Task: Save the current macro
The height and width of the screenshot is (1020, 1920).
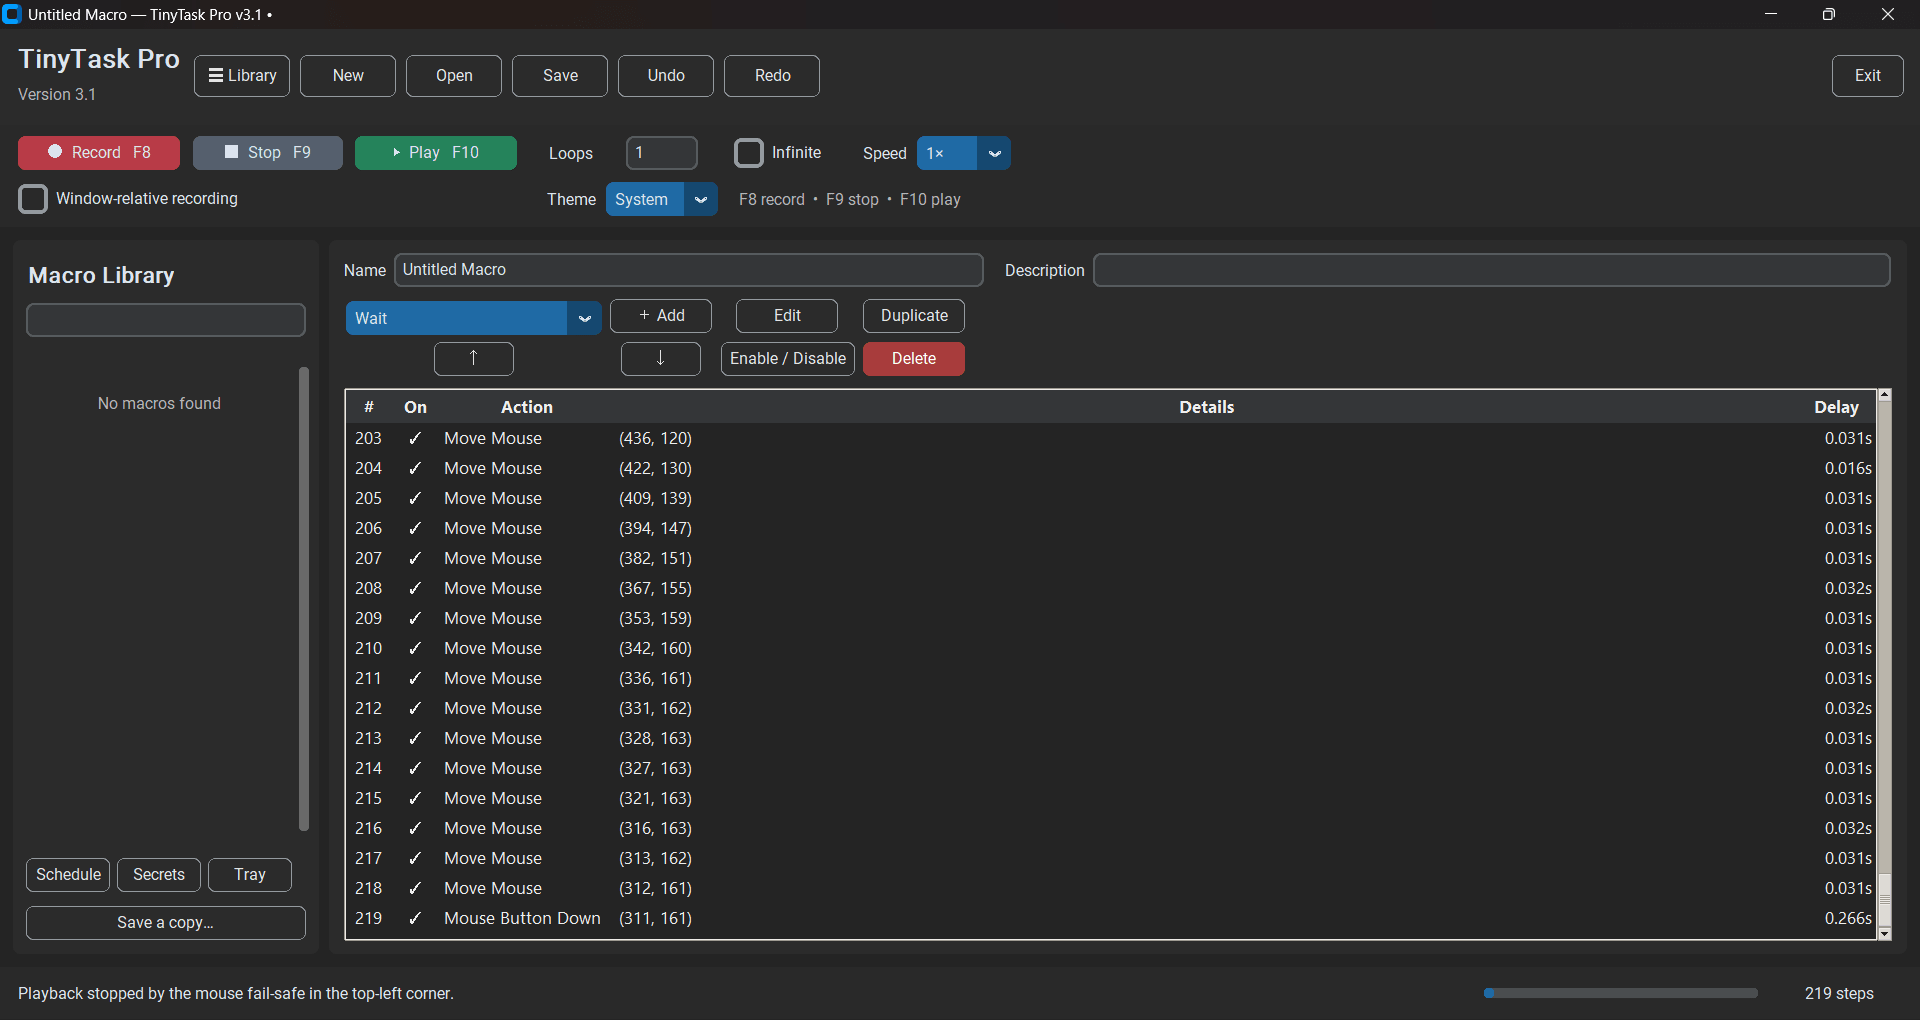Action: pyautogui.click(x=560, y=76)
